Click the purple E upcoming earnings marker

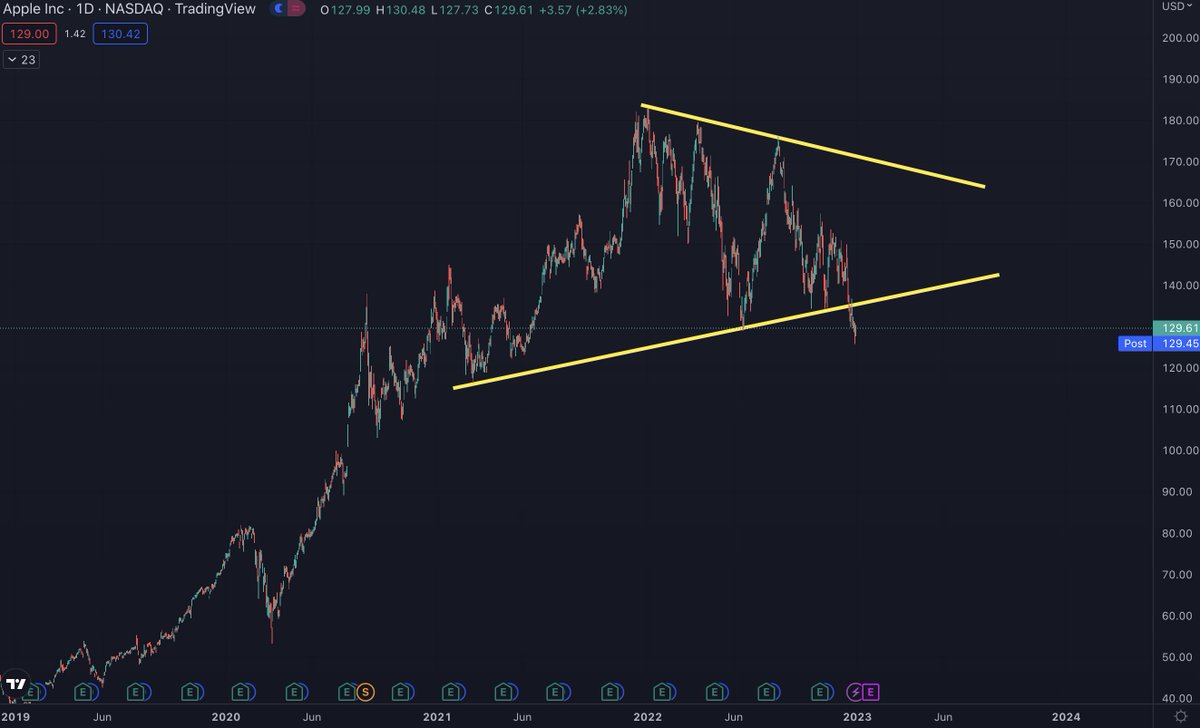pyautogui.click(x=871, y=691)
